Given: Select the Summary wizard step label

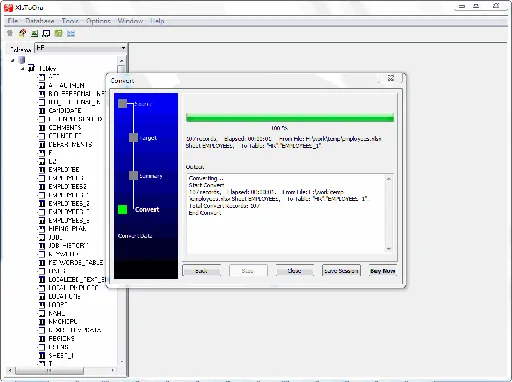Looking at the screenshot, I should 151,176.
